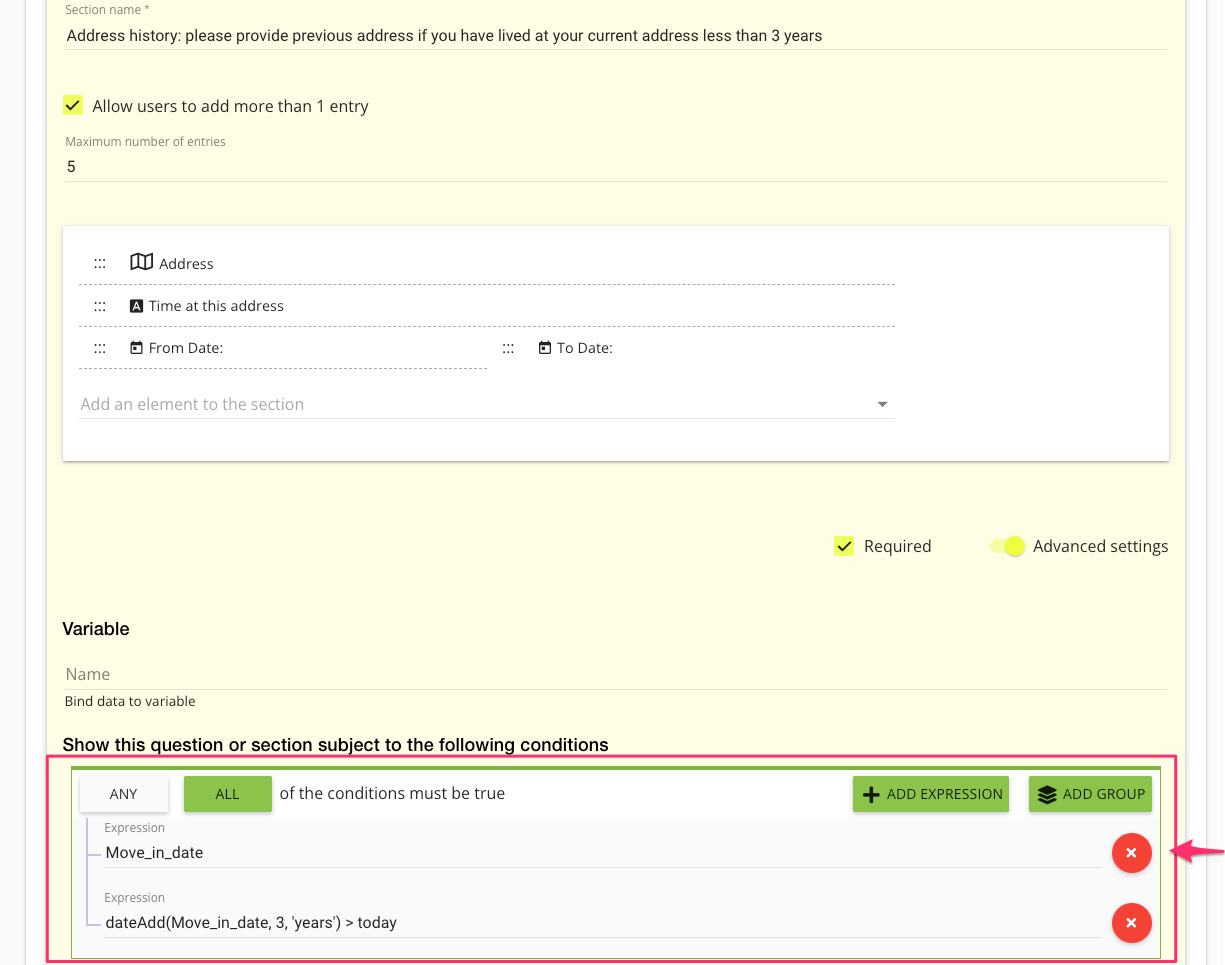Click the Maximum number of entries field
Screen dimensions: 1225x965
614,167
